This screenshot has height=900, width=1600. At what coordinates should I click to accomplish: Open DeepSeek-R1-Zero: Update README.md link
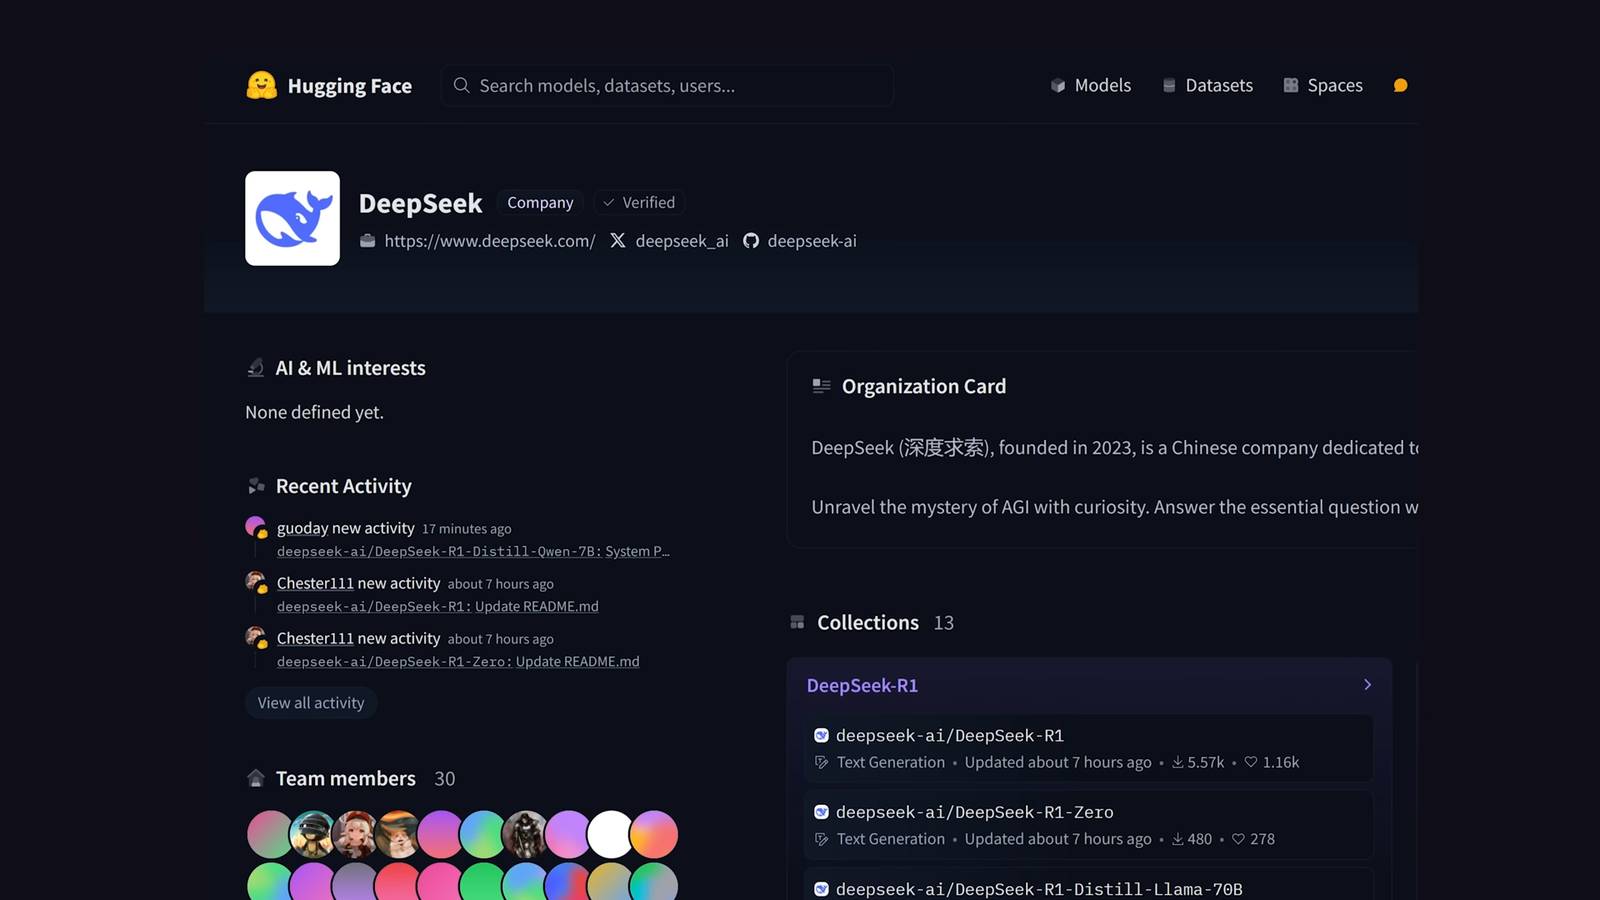point(458,661)
